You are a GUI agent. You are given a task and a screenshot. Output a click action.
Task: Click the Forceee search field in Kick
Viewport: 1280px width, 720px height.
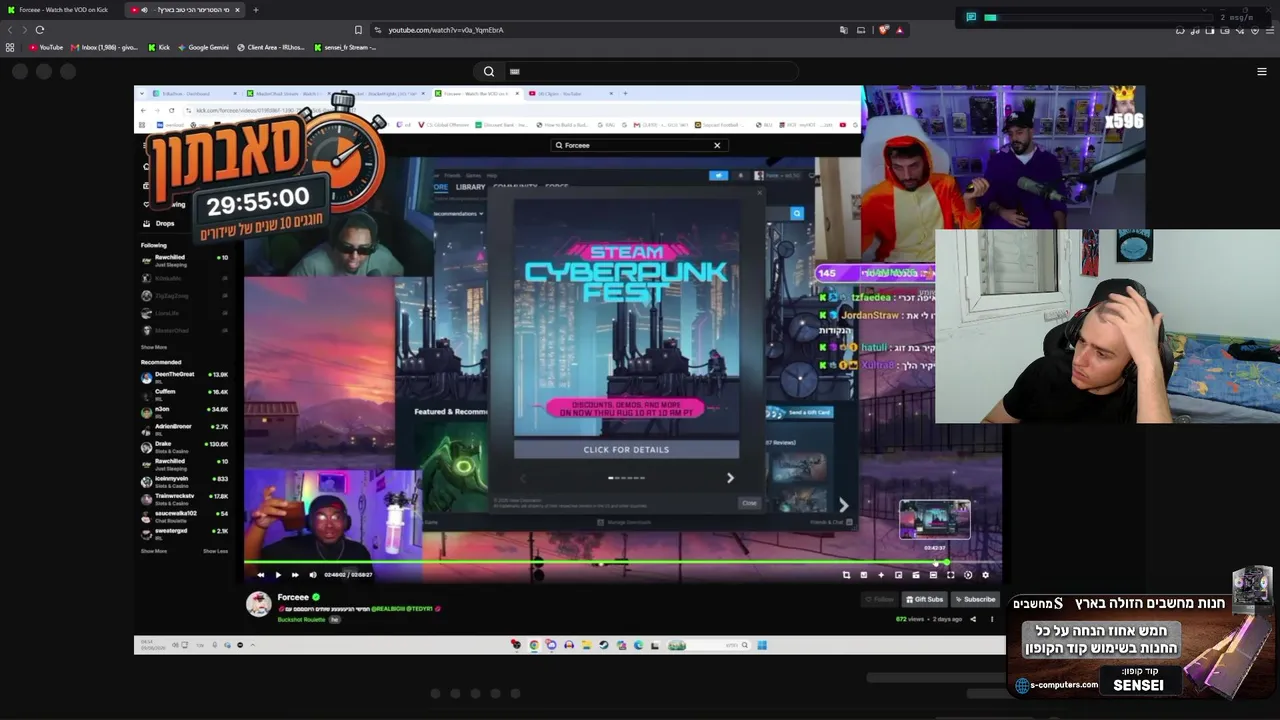638,145
